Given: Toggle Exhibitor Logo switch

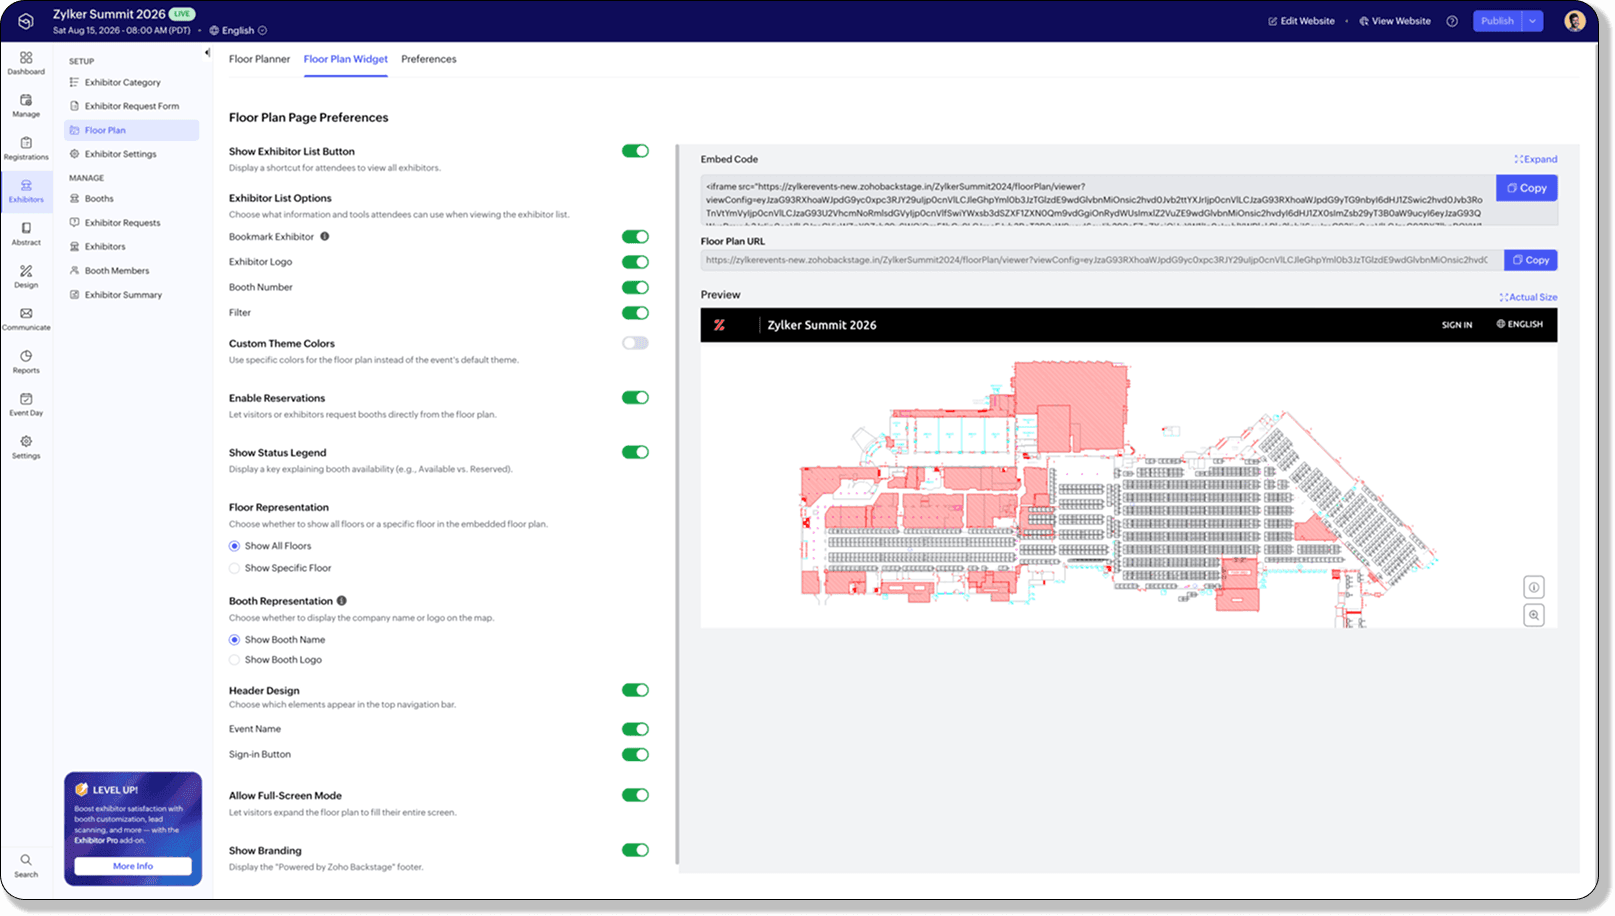Looking at the screenshot, I should (x=635, y=262).
